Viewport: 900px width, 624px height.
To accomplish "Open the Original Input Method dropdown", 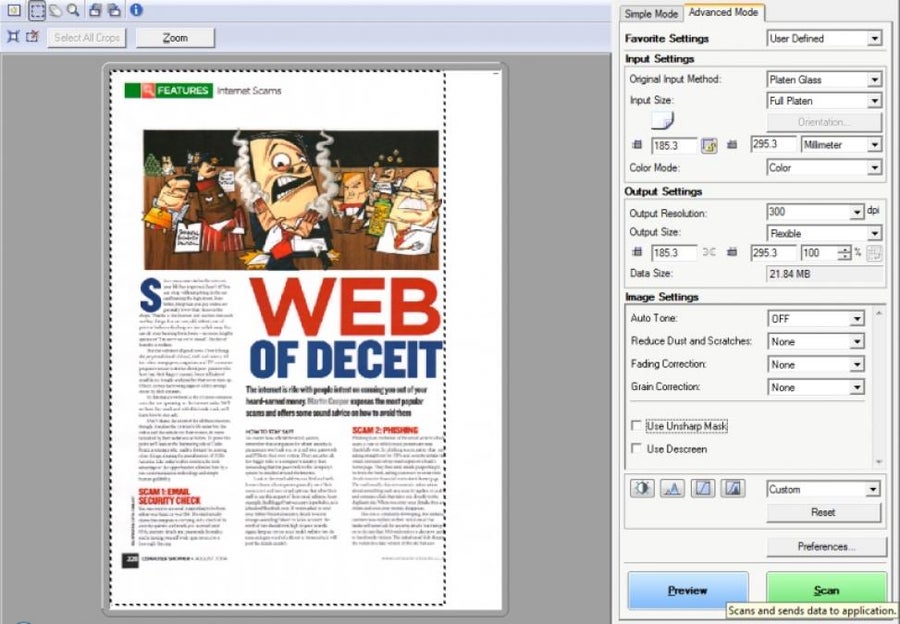I will point(824,79).
